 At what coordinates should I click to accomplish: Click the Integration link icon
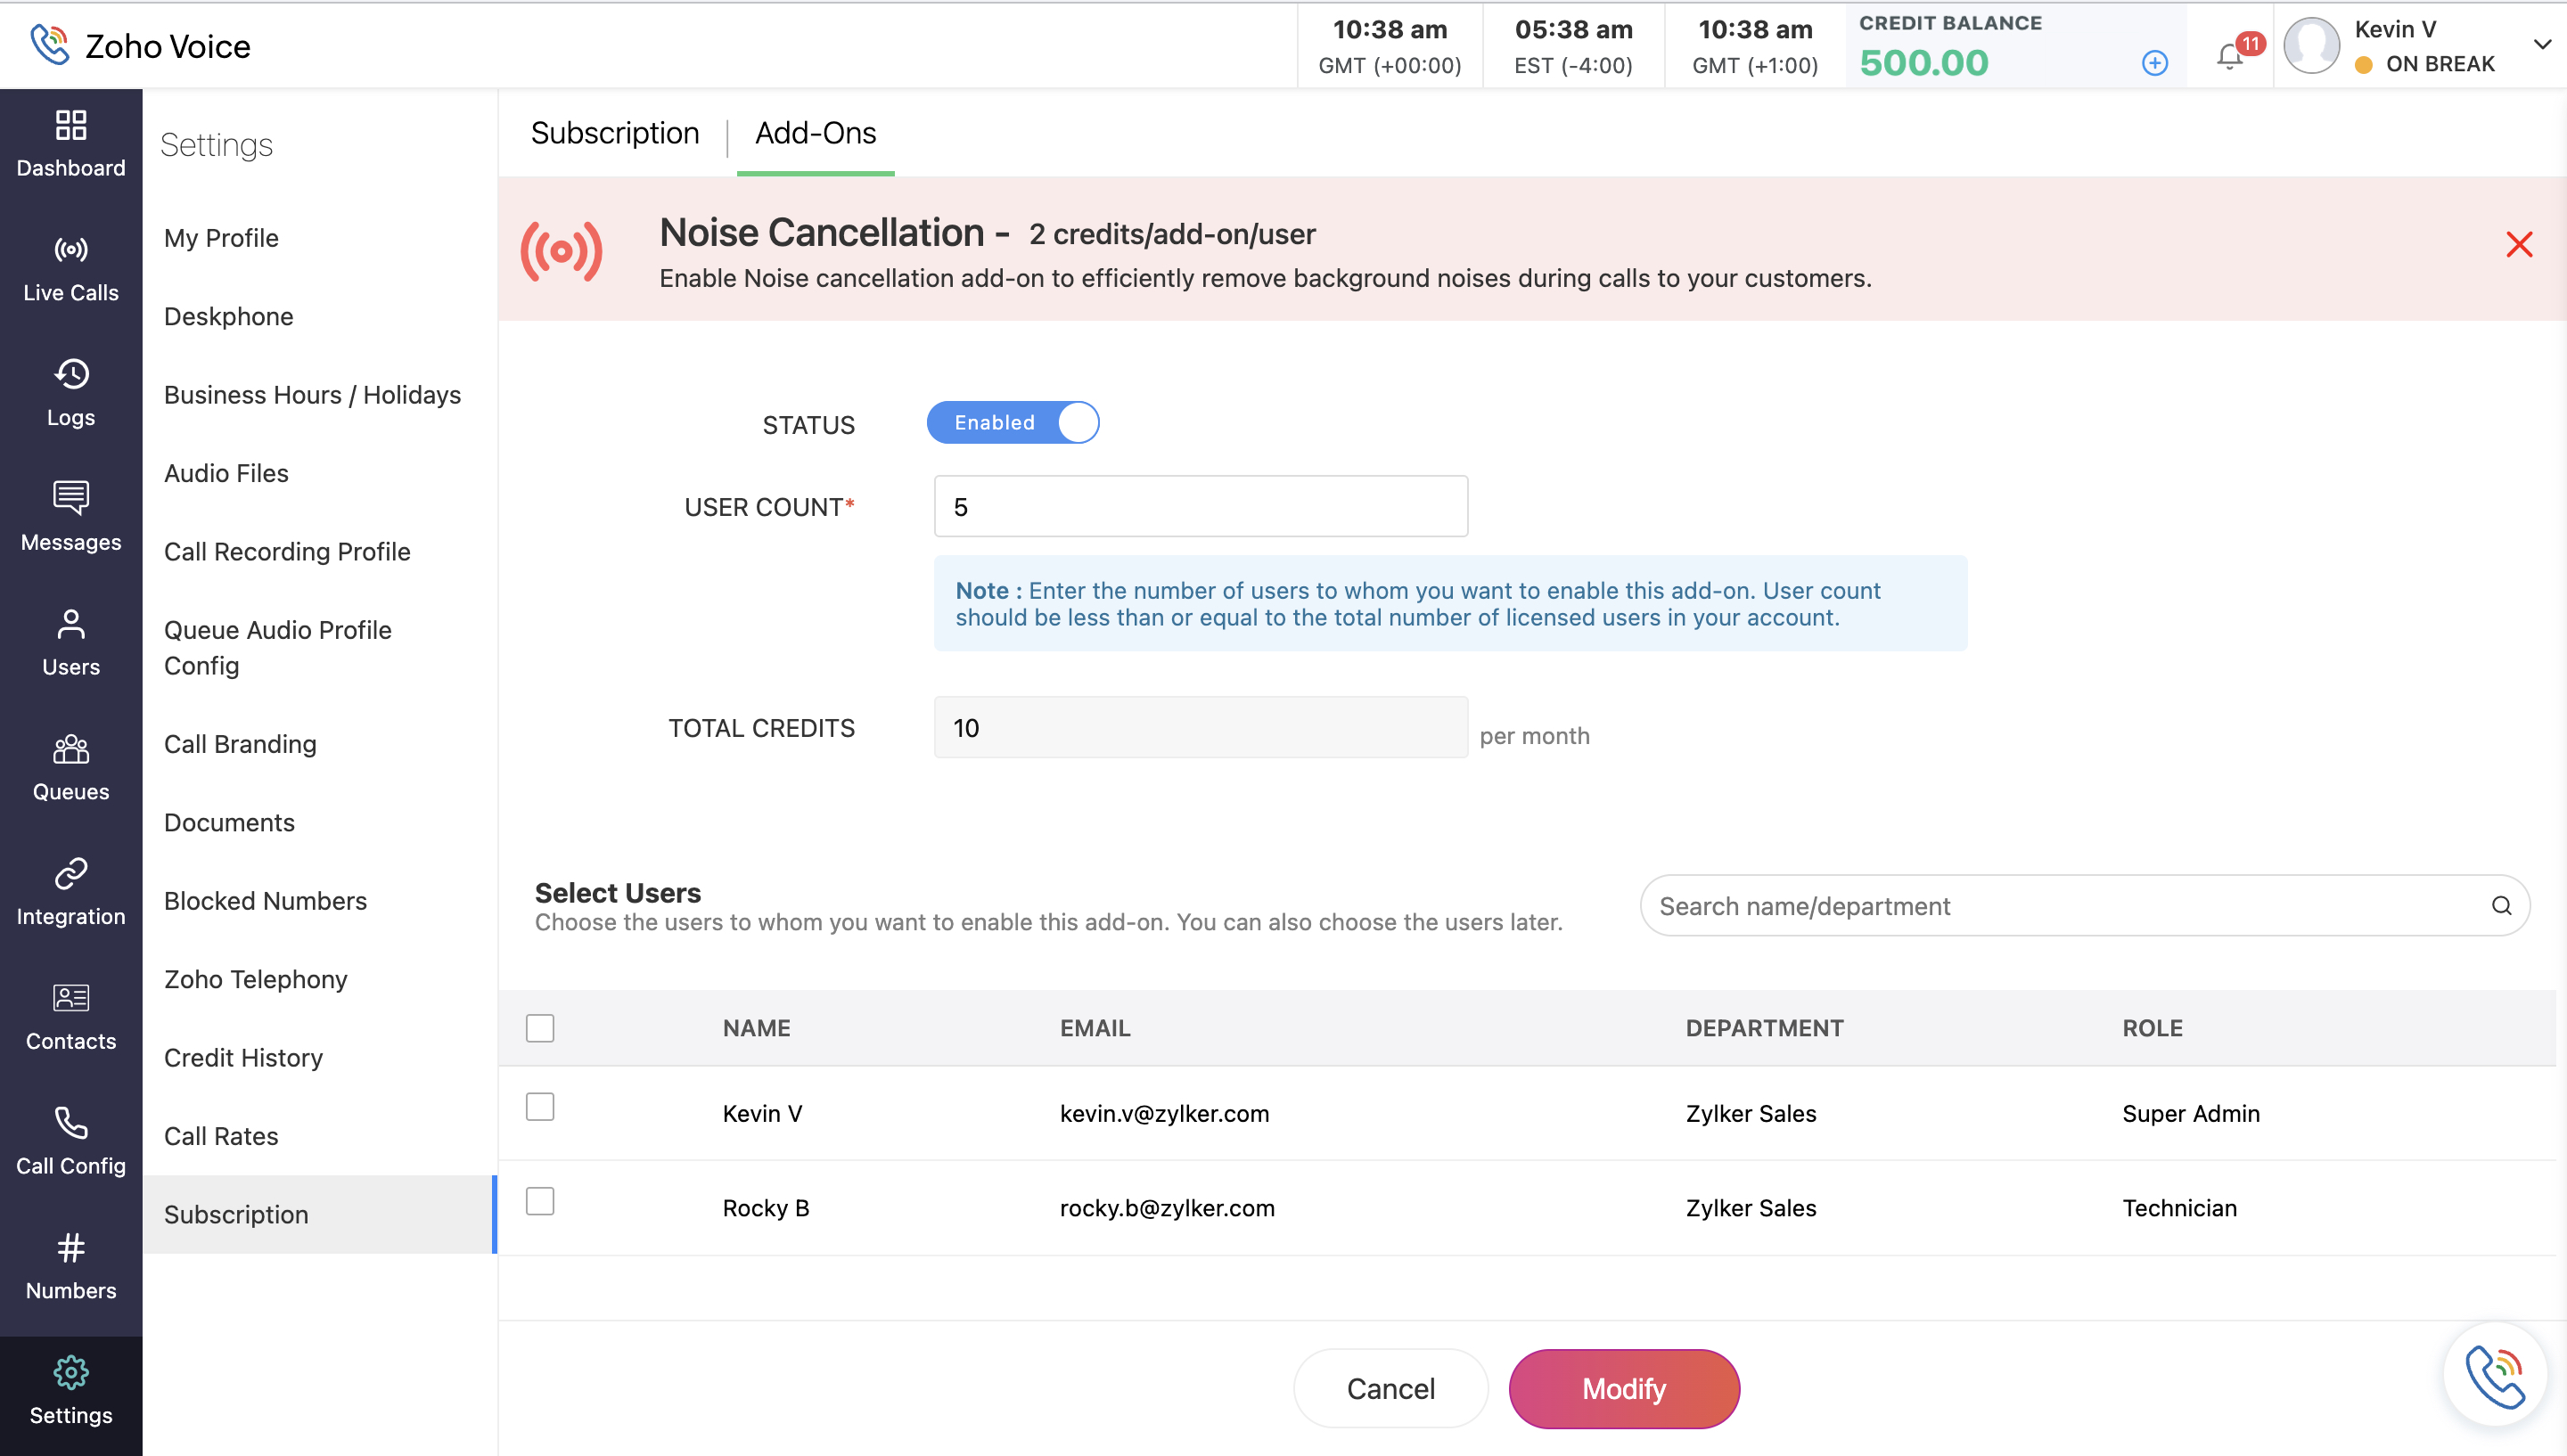(71, 873)
